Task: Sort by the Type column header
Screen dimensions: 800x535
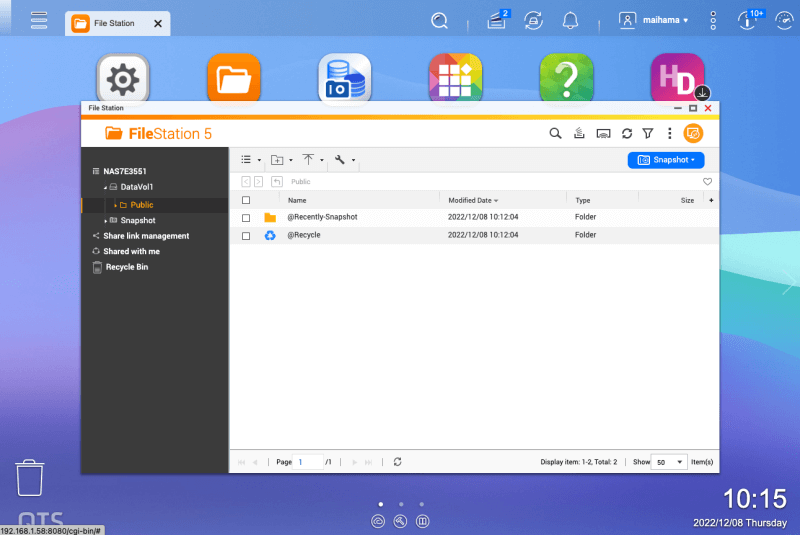Action: (x=583, y=200)
